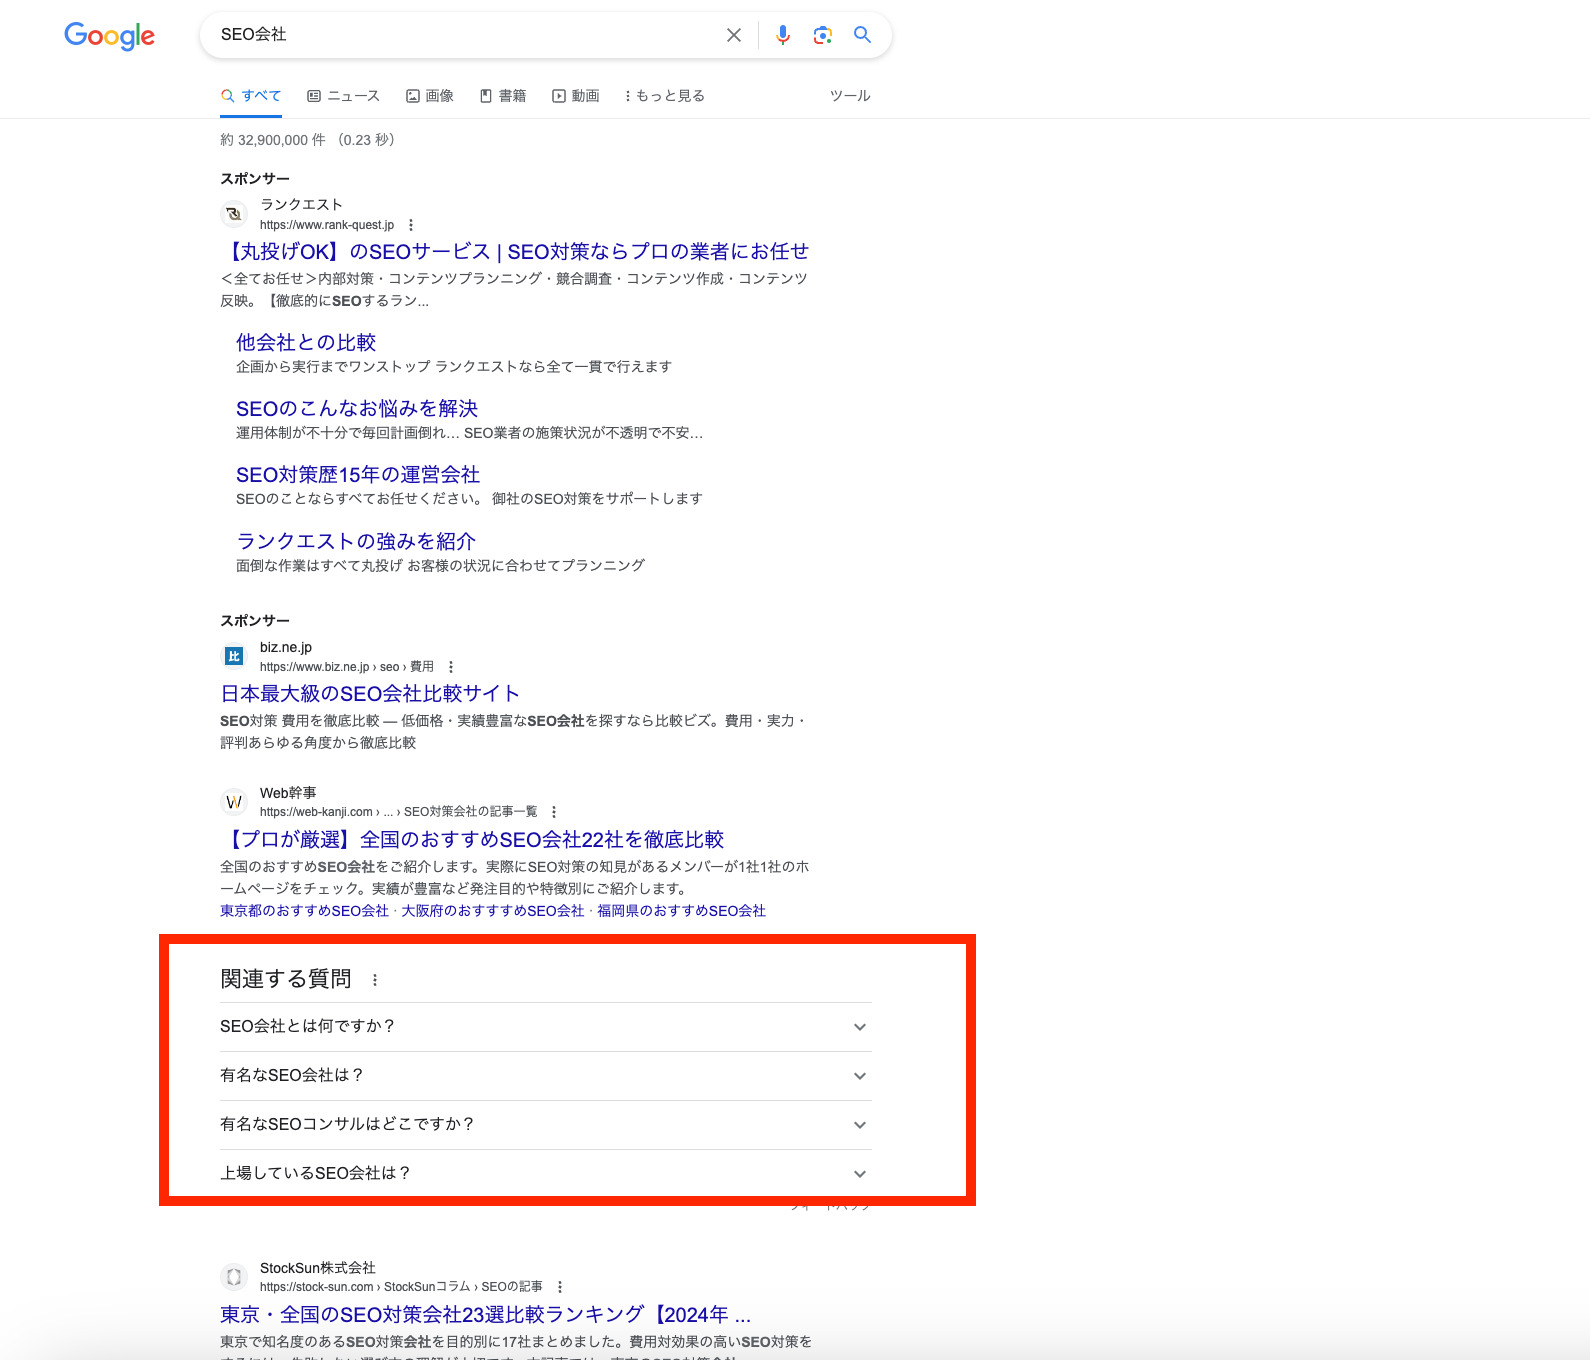Select the すべて tab
The height and width of the screenshot is (1360, 1590).
pyautogui.click(x=251, y=96)
